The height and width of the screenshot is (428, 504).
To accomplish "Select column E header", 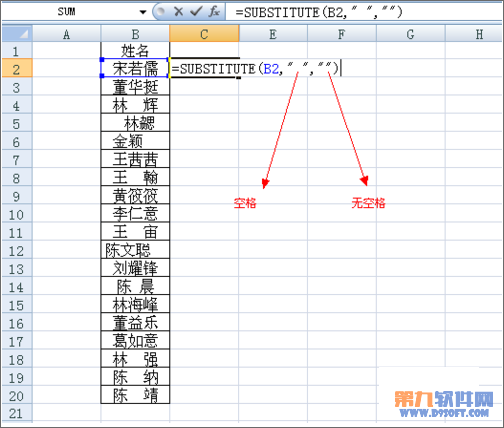I will pyautogui.click(x=273, y=34).
